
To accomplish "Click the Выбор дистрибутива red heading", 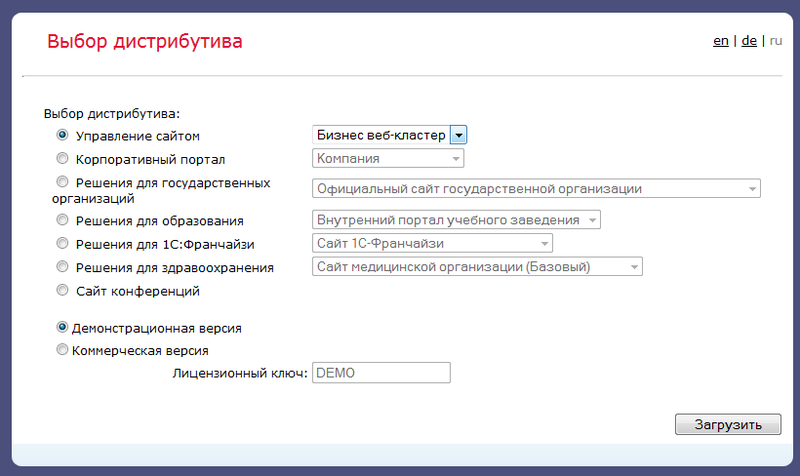I will point(144,42).
